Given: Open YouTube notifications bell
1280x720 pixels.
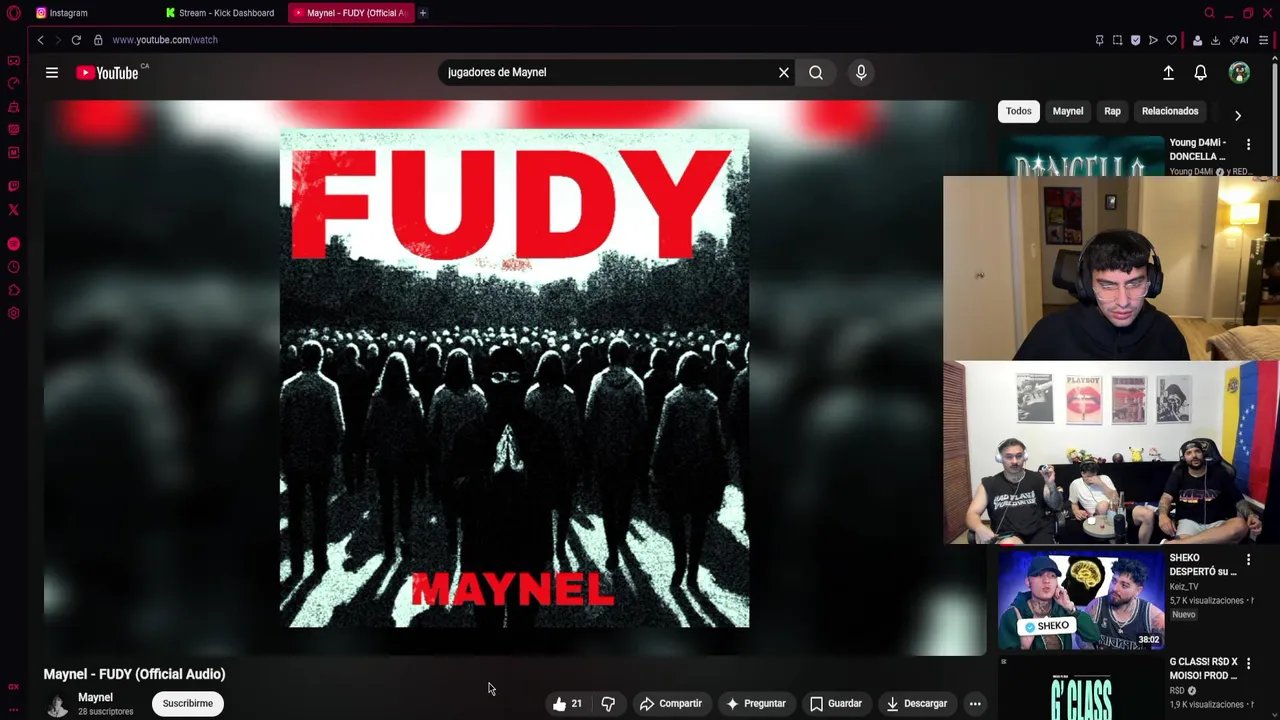Looking at the screenshot, I should (1200, 72).
